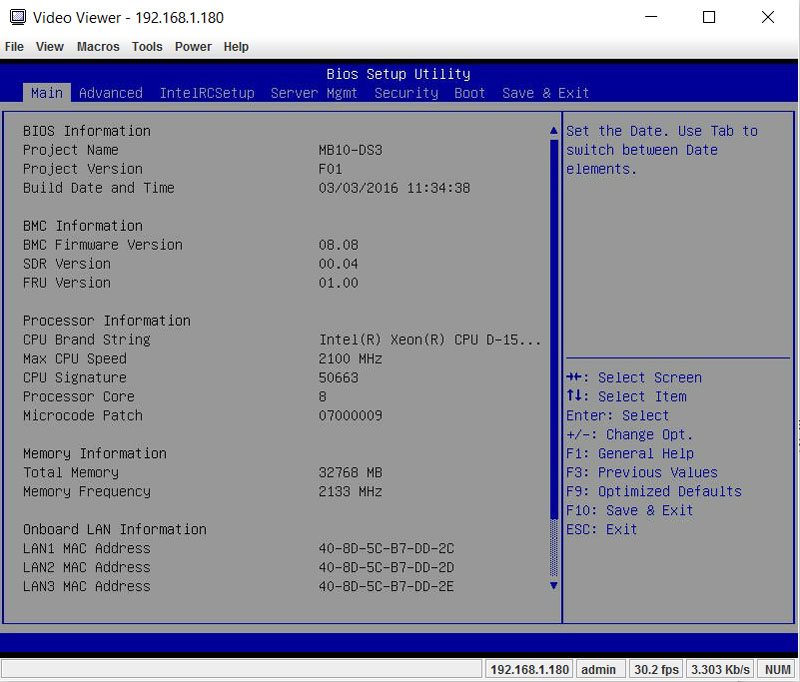Image resolution: width=800 pixels, height=682 pixels.
Task: Maximize the Video Viewer window
Action: coord(709,17)
